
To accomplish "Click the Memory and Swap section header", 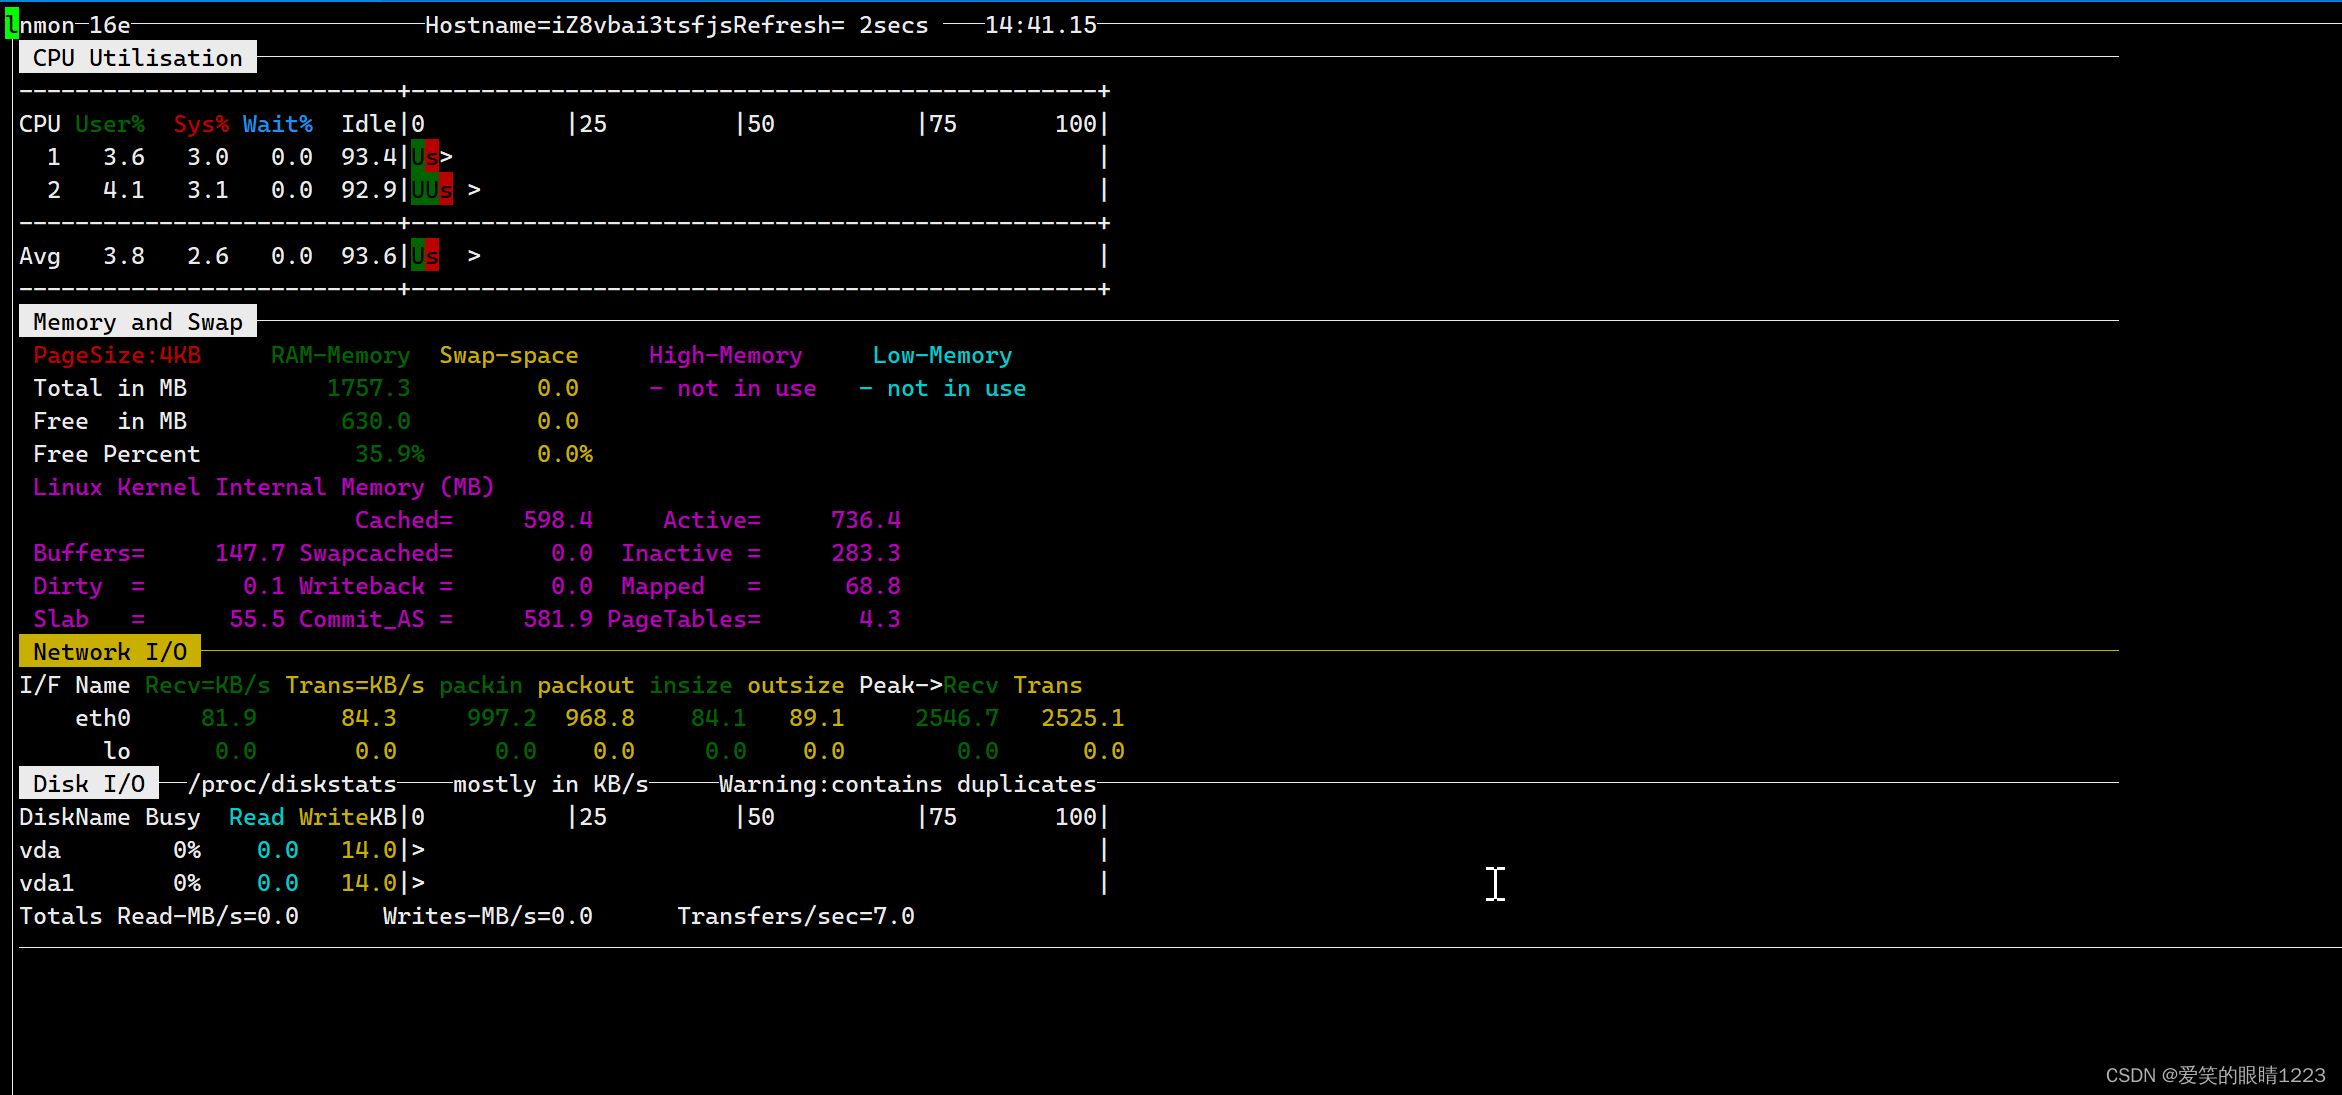I will [x=137, y=322].
